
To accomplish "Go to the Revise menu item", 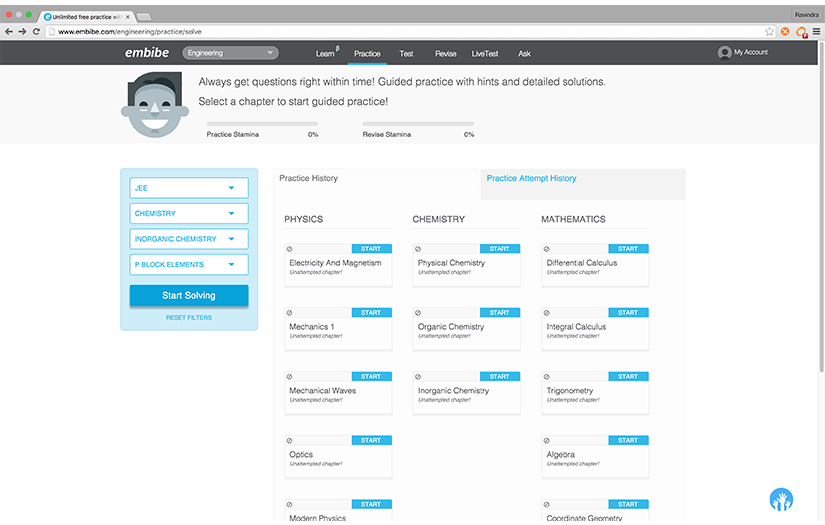I will [x=446, y=54].
